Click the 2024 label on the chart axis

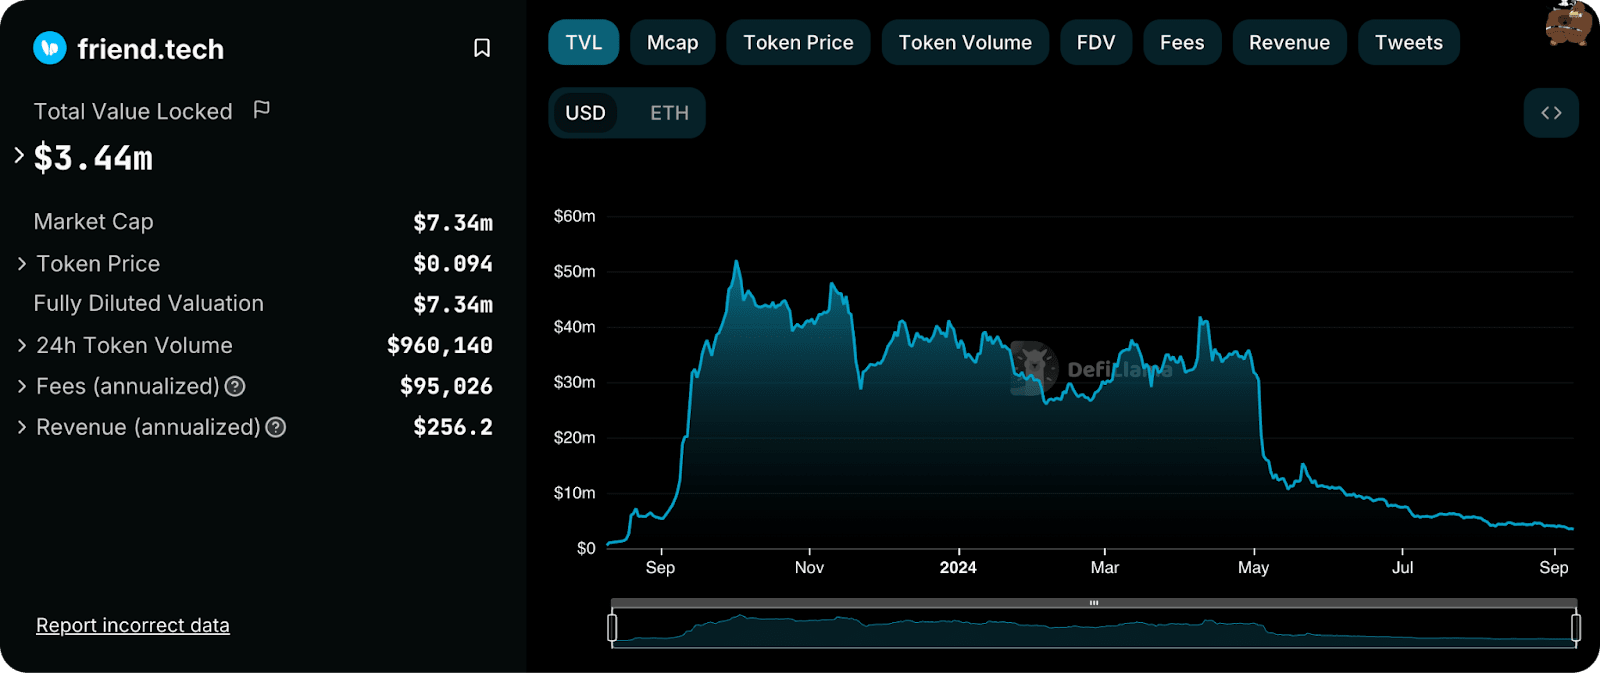958,567
